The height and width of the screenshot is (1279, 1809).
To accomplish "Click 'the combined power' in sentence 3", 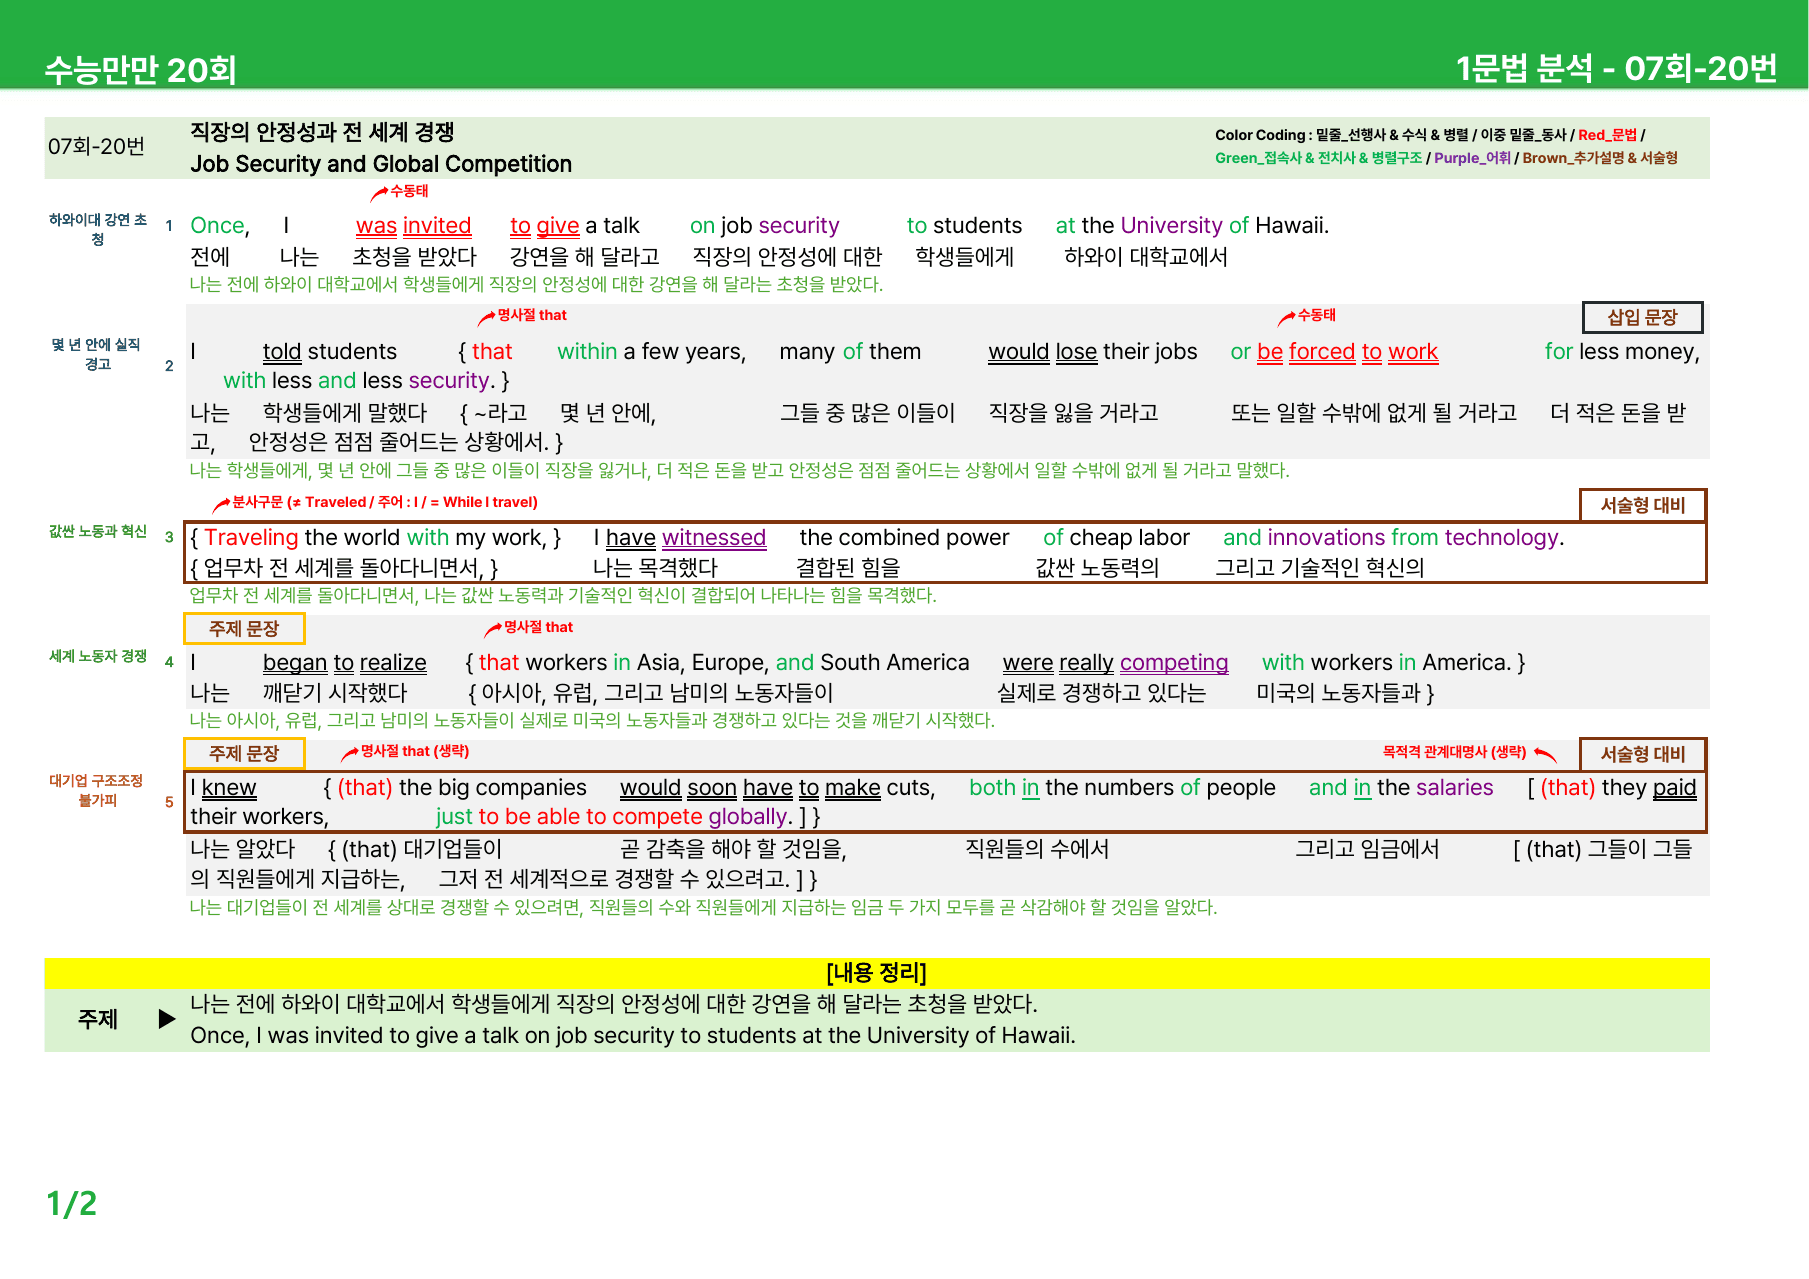I will [x=904, y=538].
